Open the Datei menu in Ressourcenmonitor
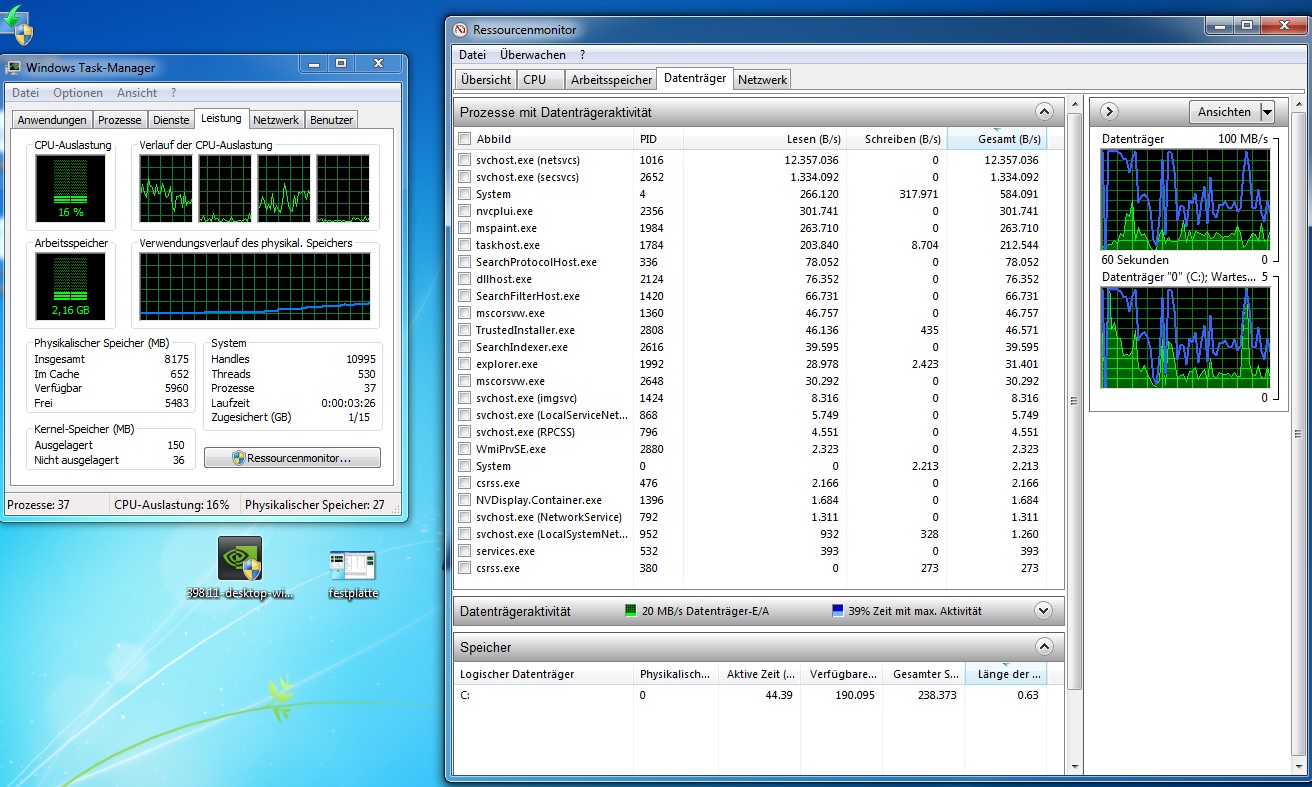Image resolution: width=1312 pixels, height=787 pixels. coord(473,55)
